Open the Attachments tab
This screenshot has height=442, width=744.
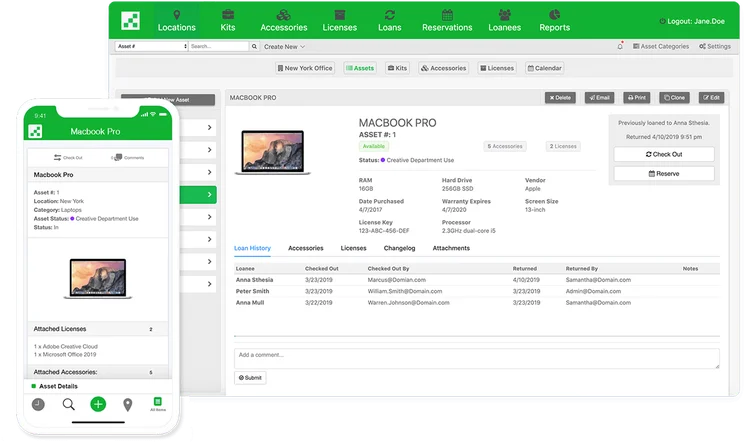click(x=451, y=248)
